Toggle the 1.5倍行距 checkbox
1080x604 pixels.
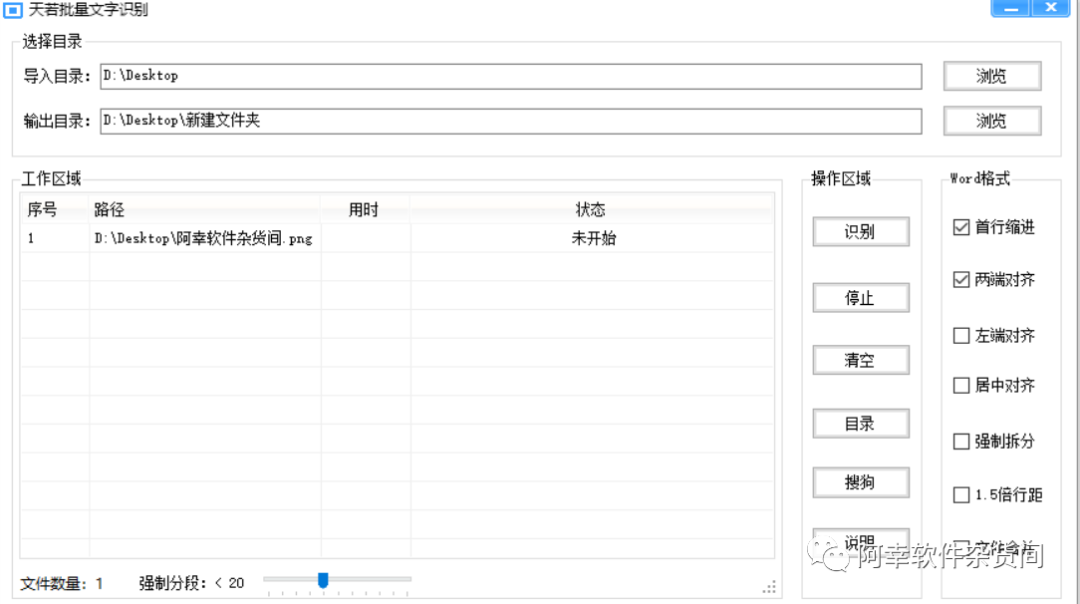point(961,494)
